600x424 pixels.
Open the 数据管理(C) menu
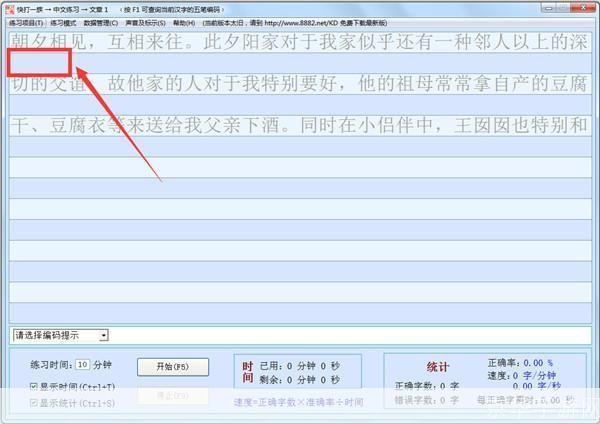pyautogui.click(x=101, y=23)
